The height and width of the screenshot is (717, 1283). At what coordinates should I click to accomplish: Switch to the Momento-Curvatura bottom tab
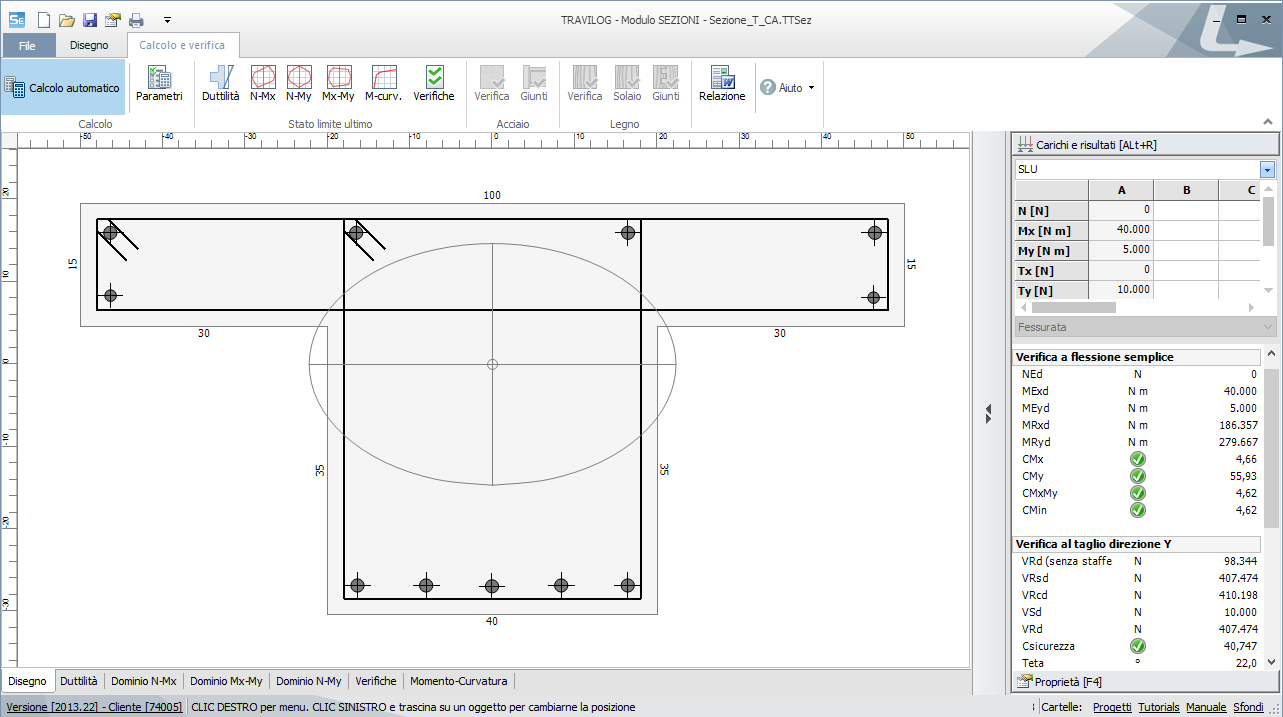[458, 681]
